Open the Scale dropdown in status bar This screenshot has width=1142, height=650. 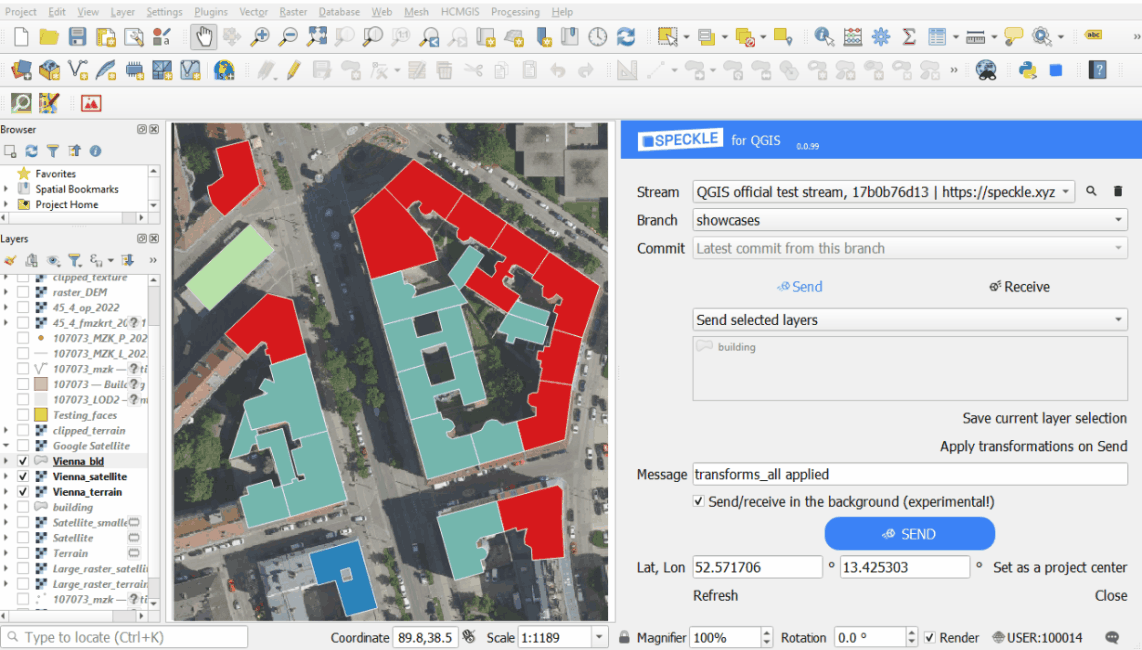599,638
